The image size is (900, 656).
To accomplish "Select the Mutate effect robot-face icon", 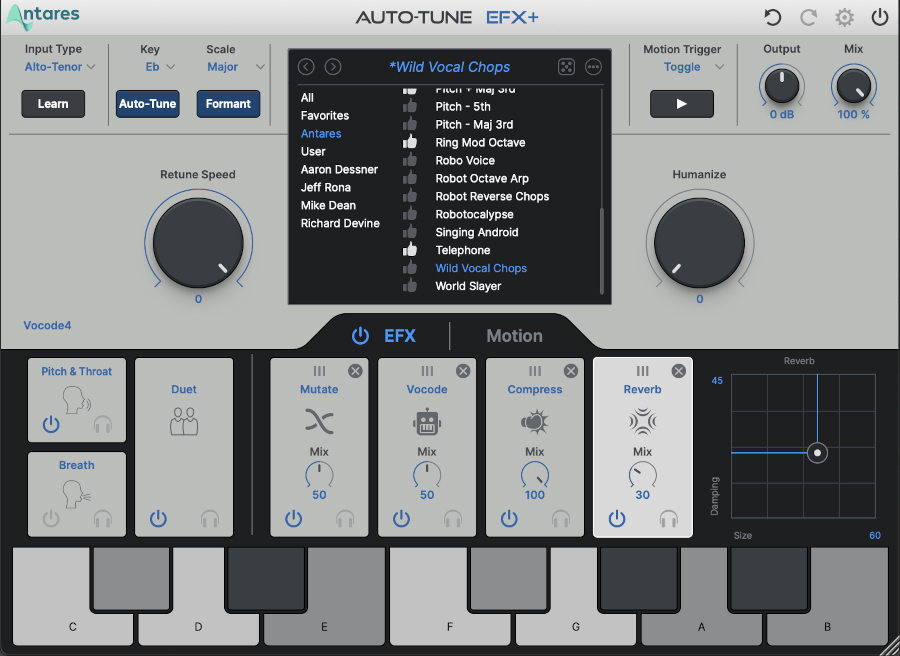I will click(x=319, y=422).
